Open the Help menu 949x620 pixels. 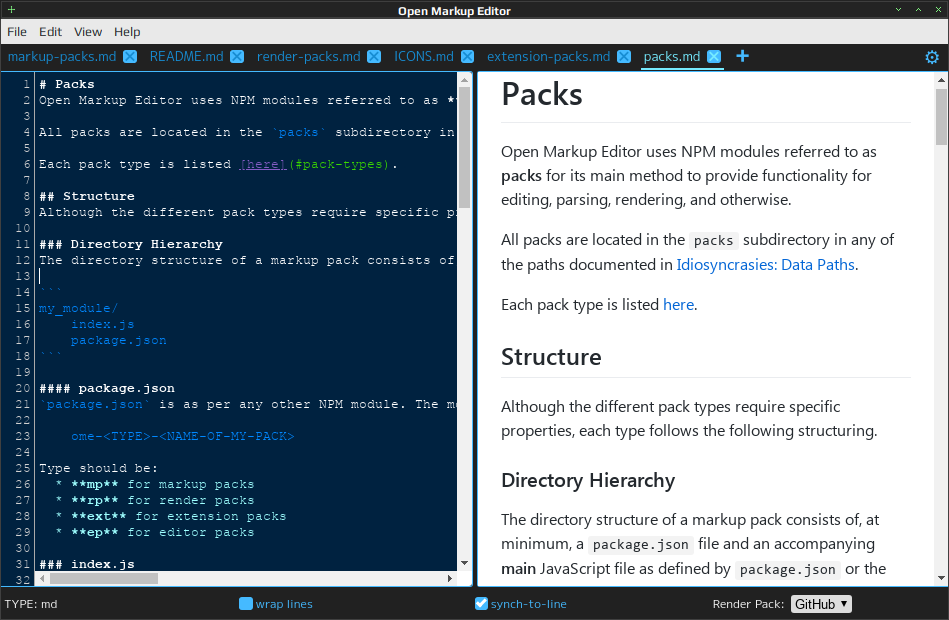(x=127, y=31)
